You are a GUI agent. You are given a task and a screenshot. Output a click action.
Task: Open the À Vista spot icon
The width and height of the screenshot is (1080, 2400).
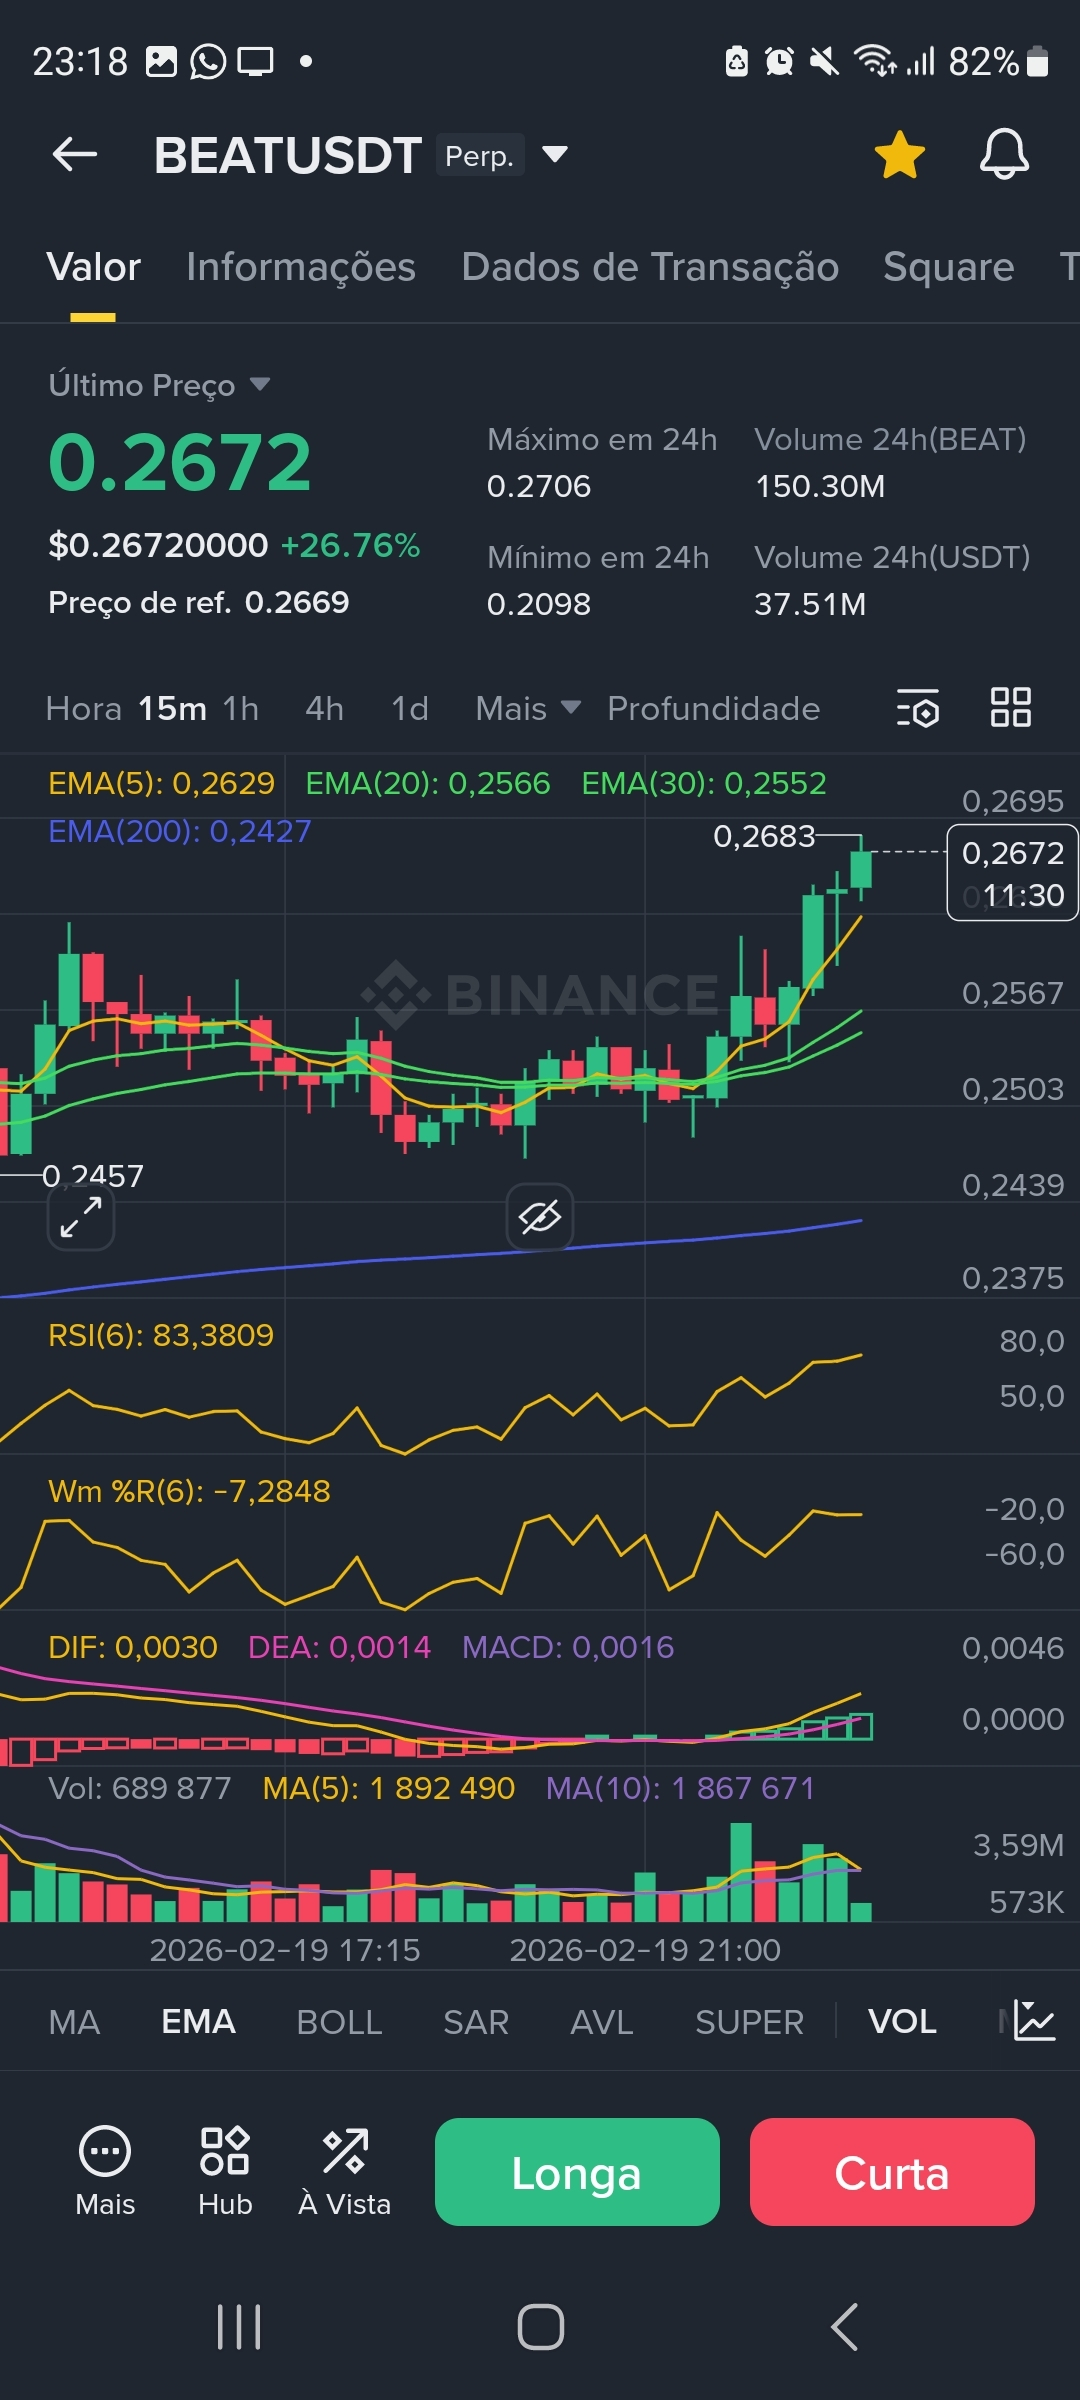tap(345, 2151)
